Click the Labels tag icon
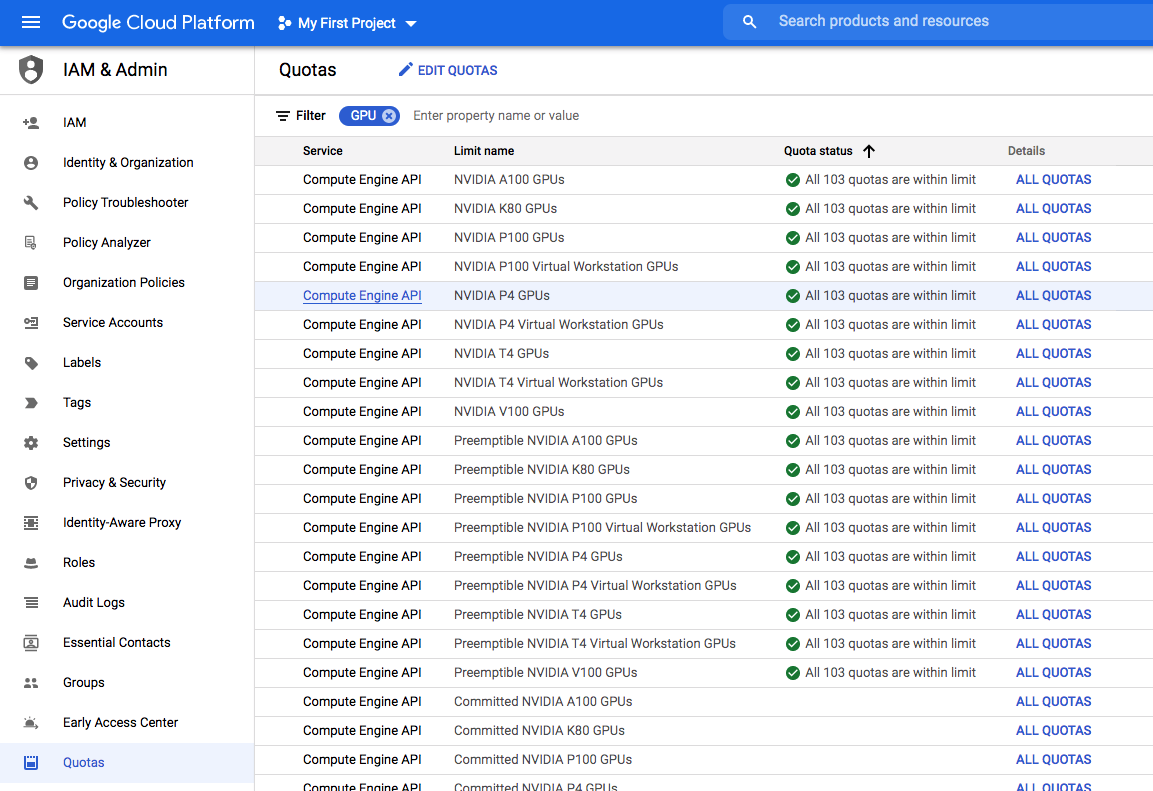The width and height of the screenshot is (1153, 791). click(31, 363)
